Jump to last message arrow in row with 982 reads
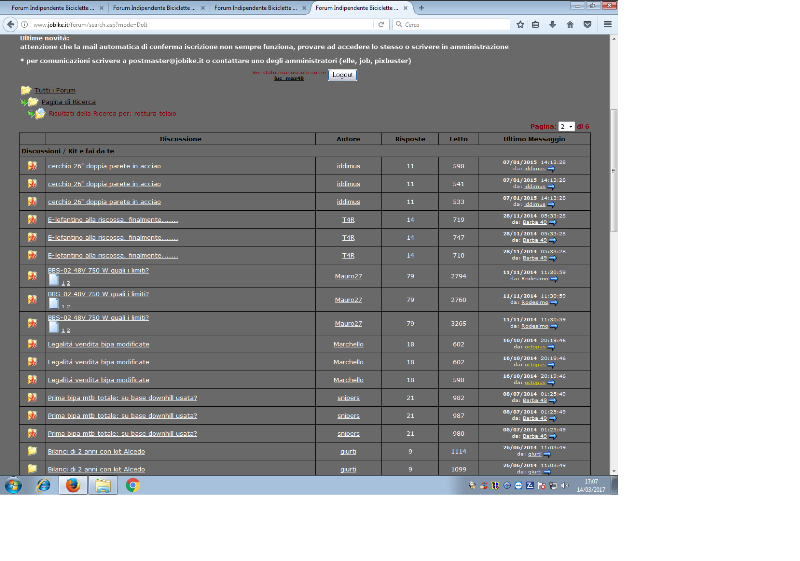This screenshot has height=561, width=800. (x=553, y=400)
